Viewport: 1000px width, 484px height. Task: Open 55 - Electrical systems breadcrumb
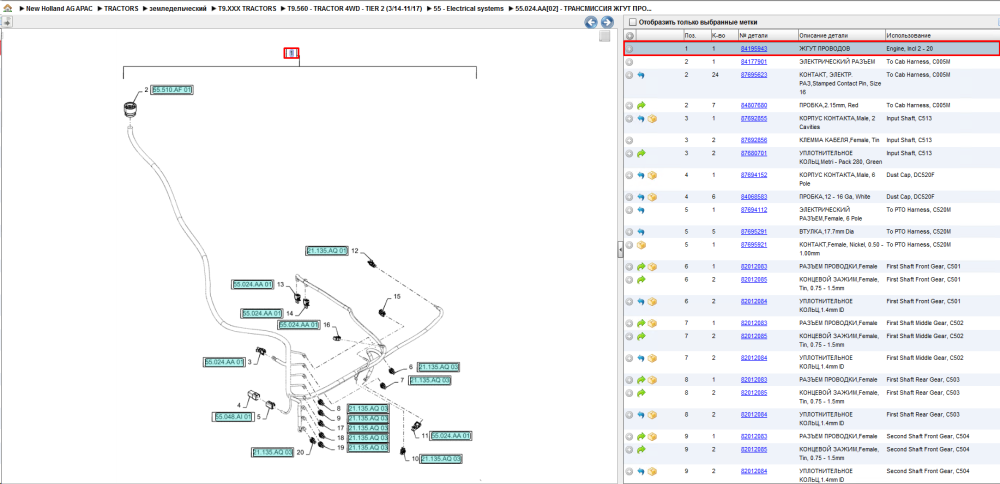point(469,9)
